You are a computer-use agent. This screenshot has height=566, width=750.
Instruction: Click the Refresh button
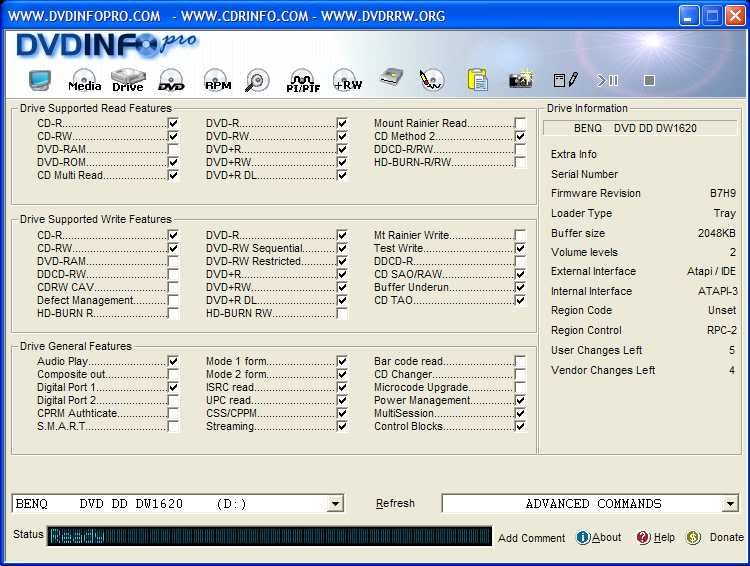point(395,504)
